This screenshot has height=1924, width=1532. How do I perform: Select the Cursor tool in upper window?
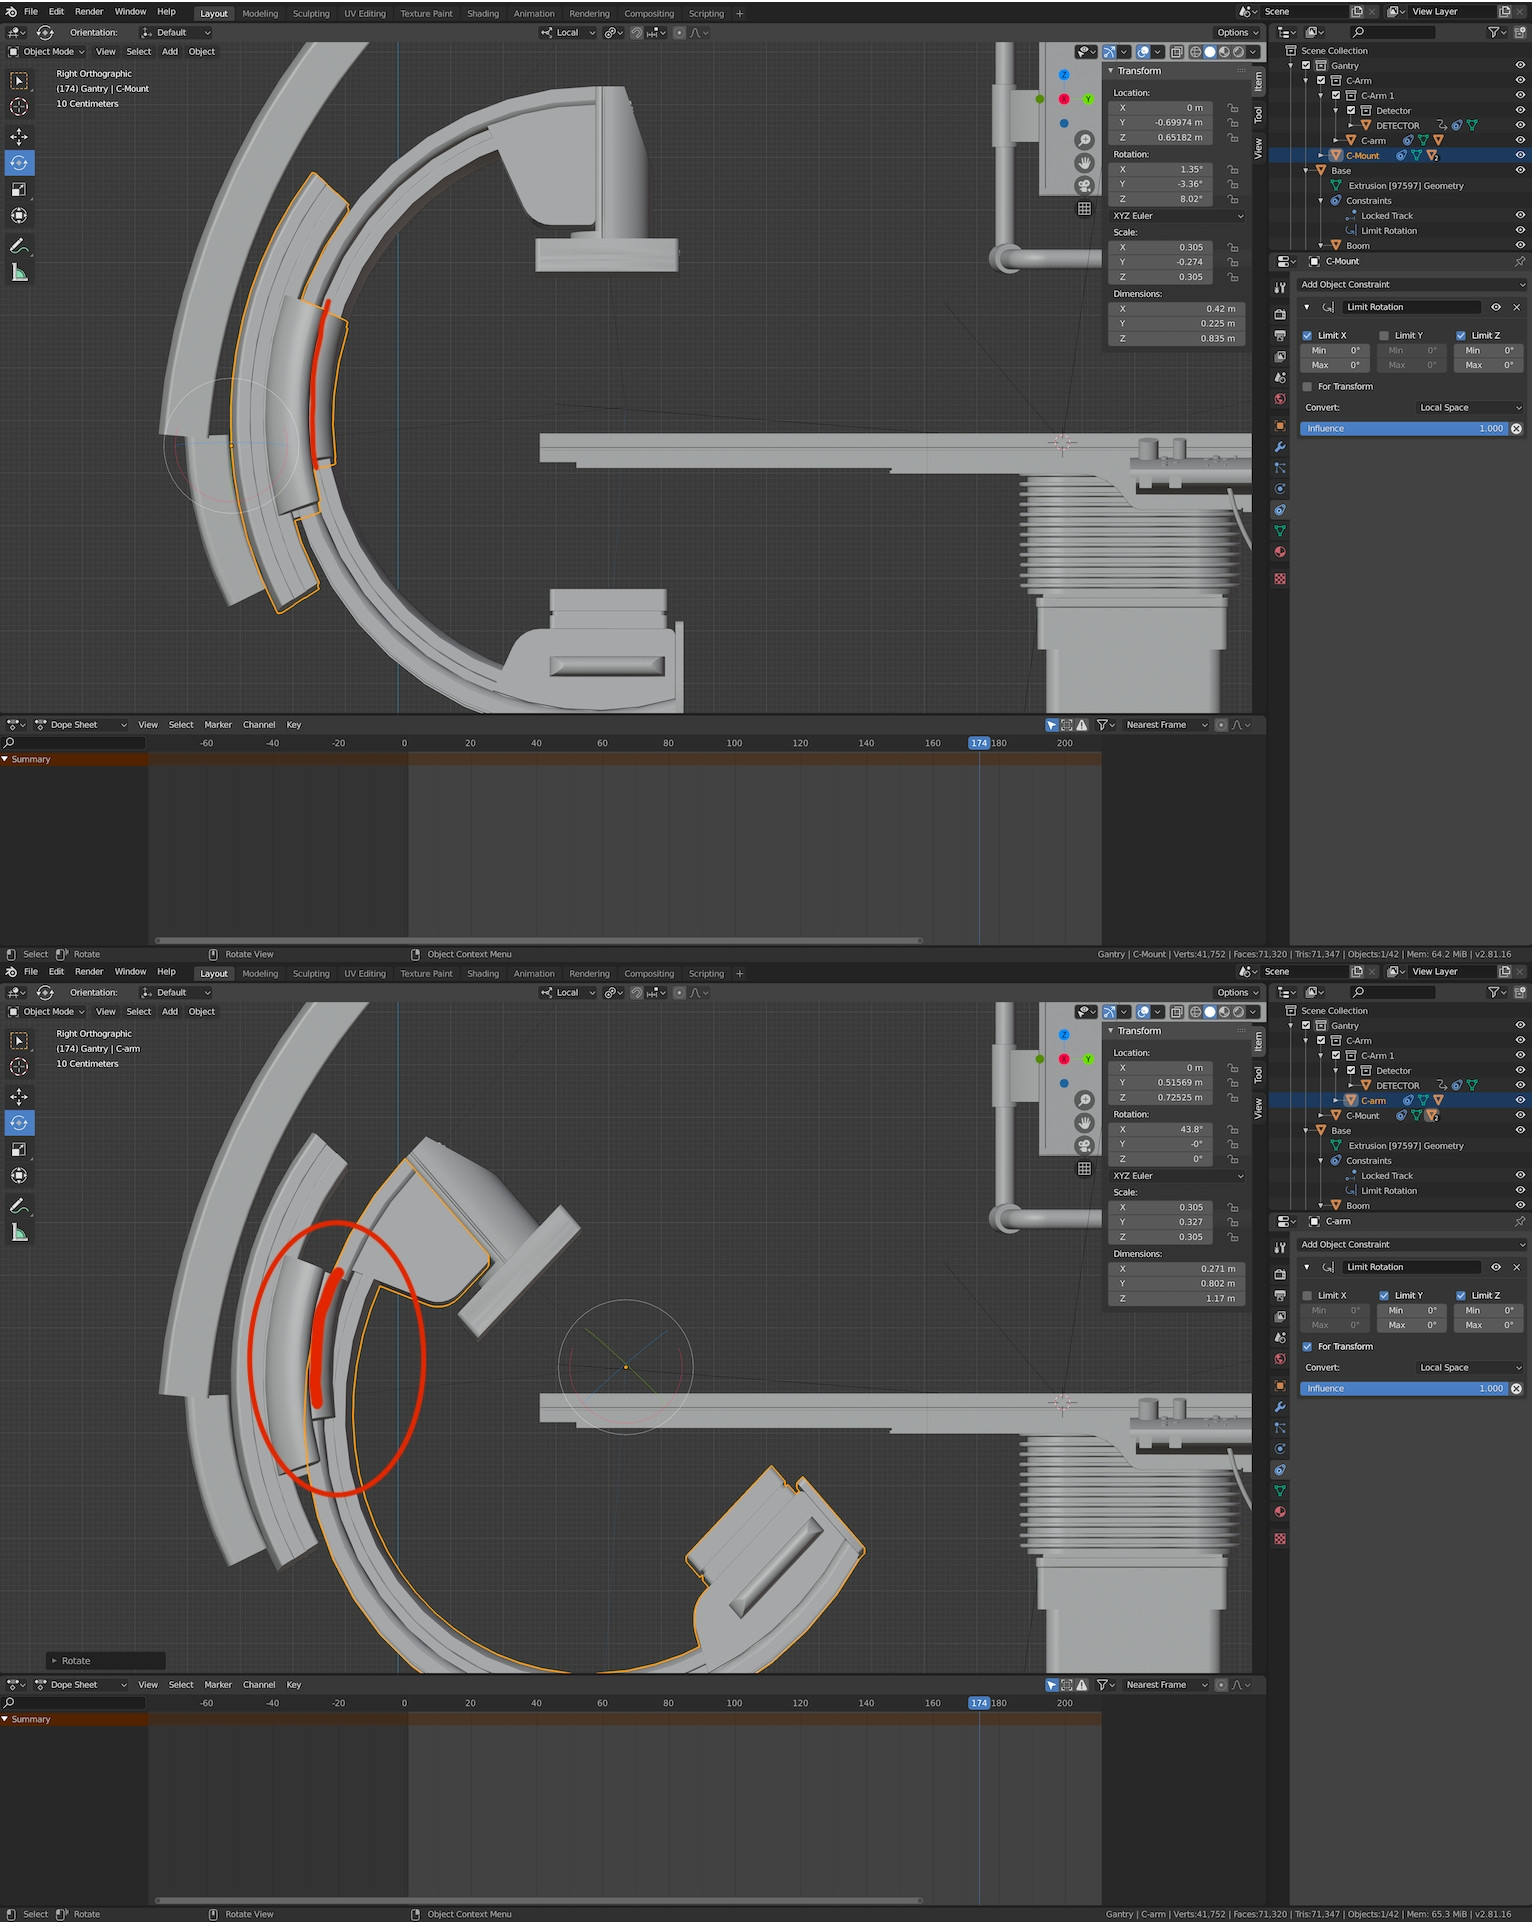click(x=19, y=107)
